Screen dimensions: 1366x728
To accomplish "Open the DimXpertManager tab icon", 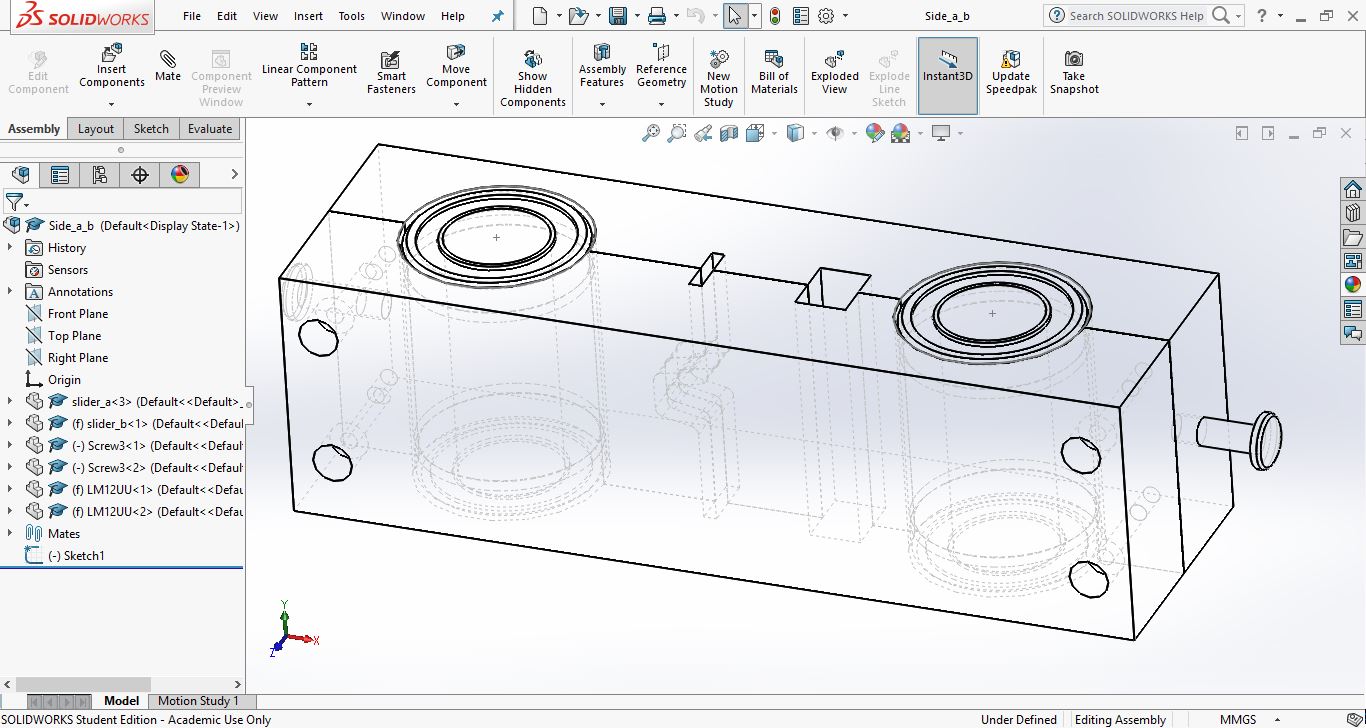I will (x=140, y=175).
